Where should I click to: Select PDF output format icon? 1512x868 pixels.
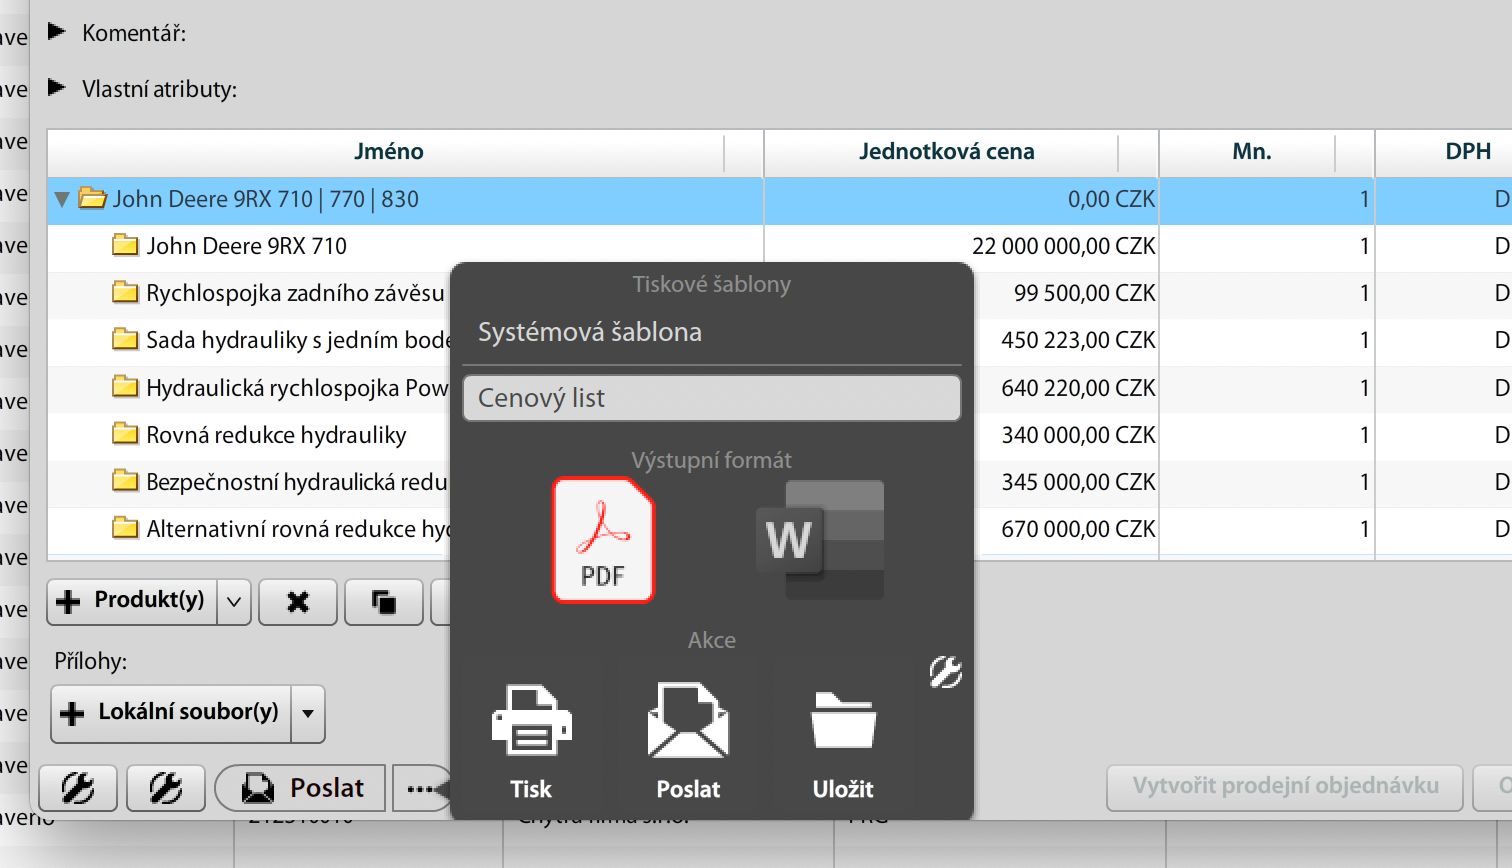pyautogui.click(x=603, y=540)
